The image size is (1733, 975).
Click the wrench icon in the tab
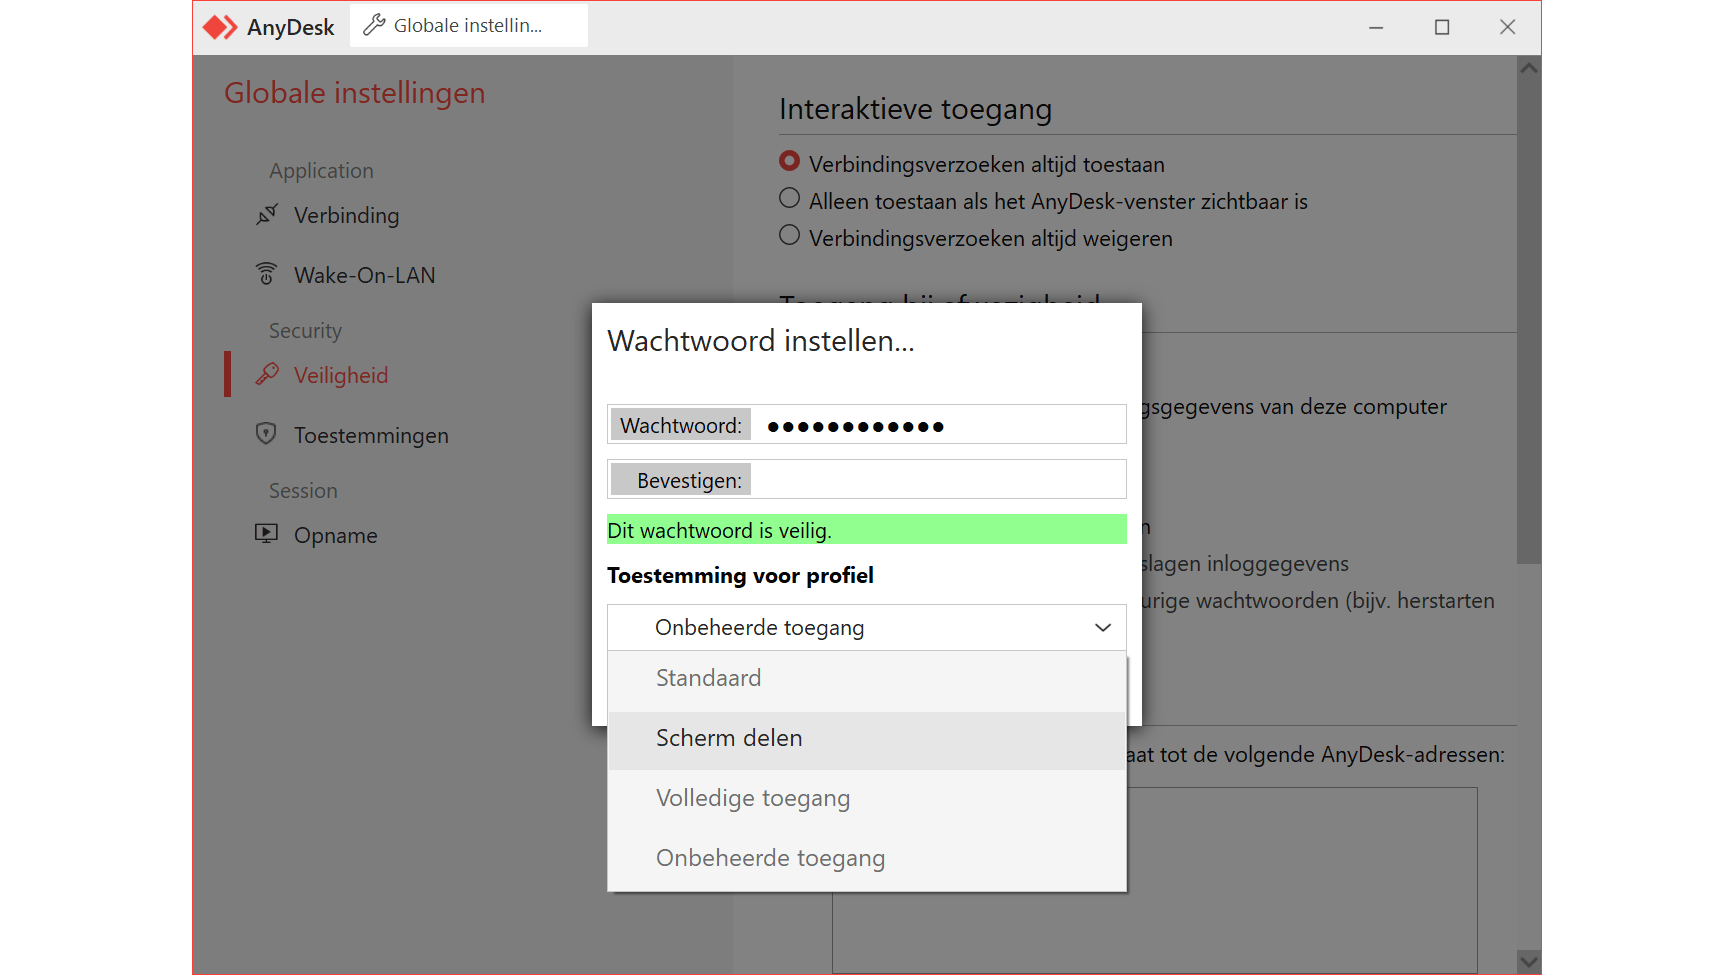(374, 25)
